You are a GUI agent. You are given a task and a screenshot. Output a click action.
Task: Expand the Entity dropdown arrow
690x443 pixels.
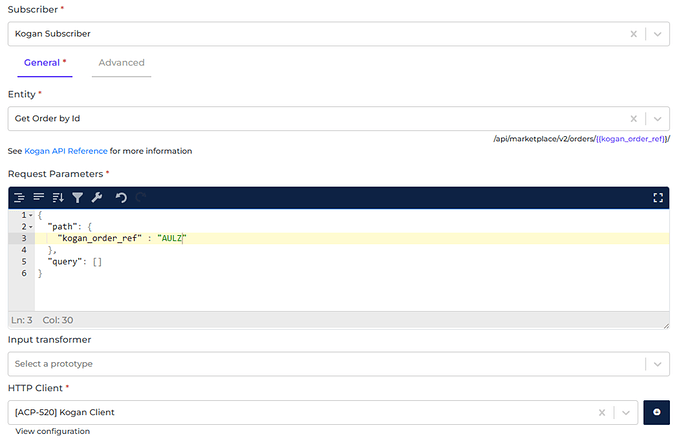(x=657, y=119)
